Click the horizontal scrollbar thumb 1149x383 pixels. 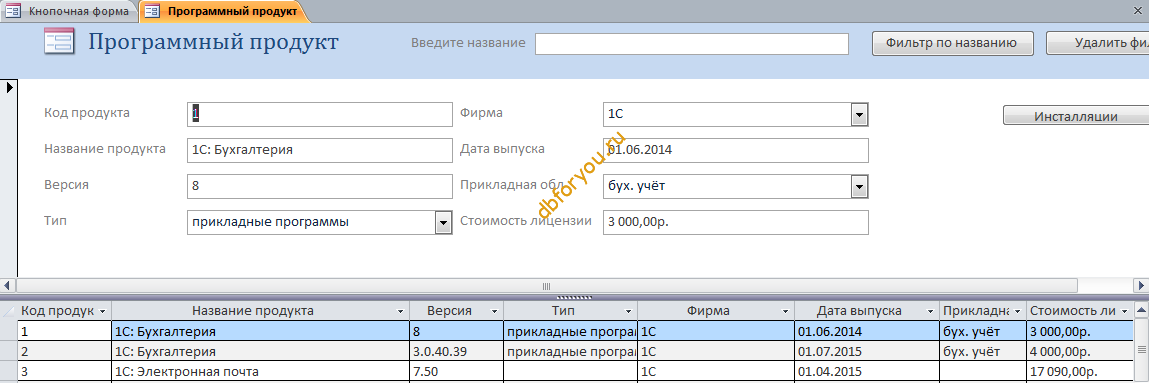tap(547, 286)
